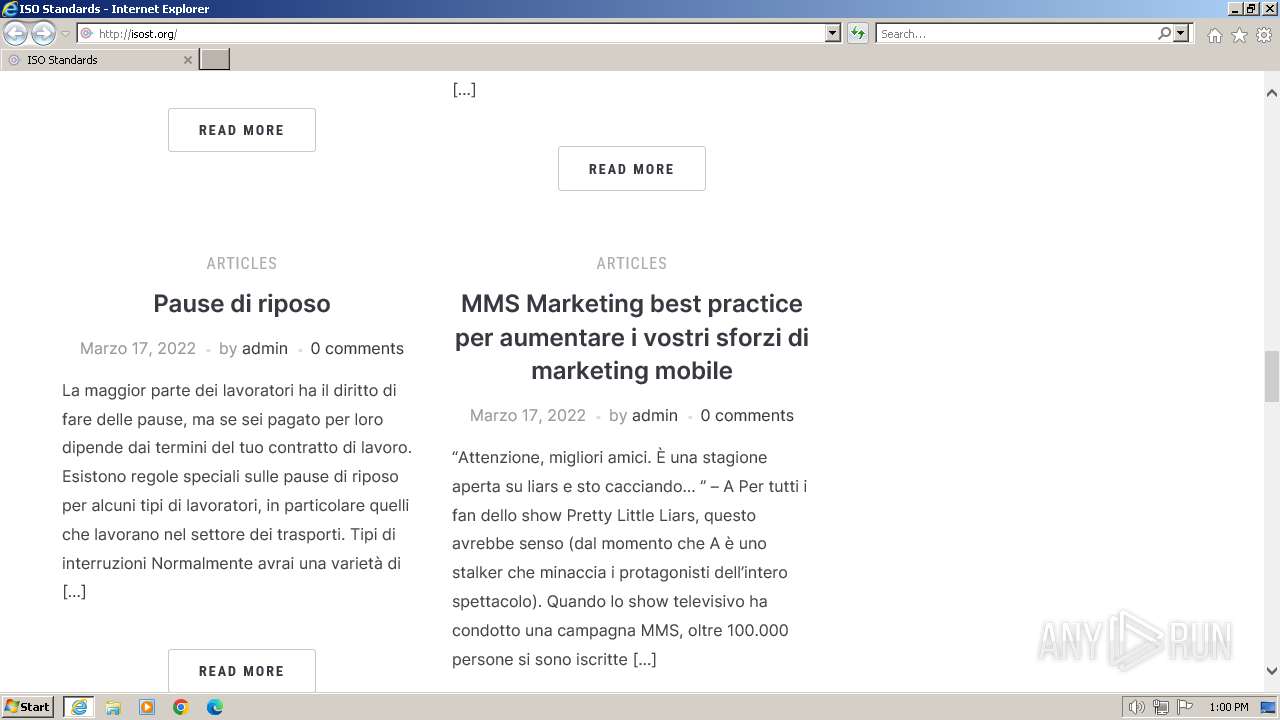This screenshot has height=720, width=1280.
Task: Switch to Internet Explorer in the taskbar
Action: (79, 707)
